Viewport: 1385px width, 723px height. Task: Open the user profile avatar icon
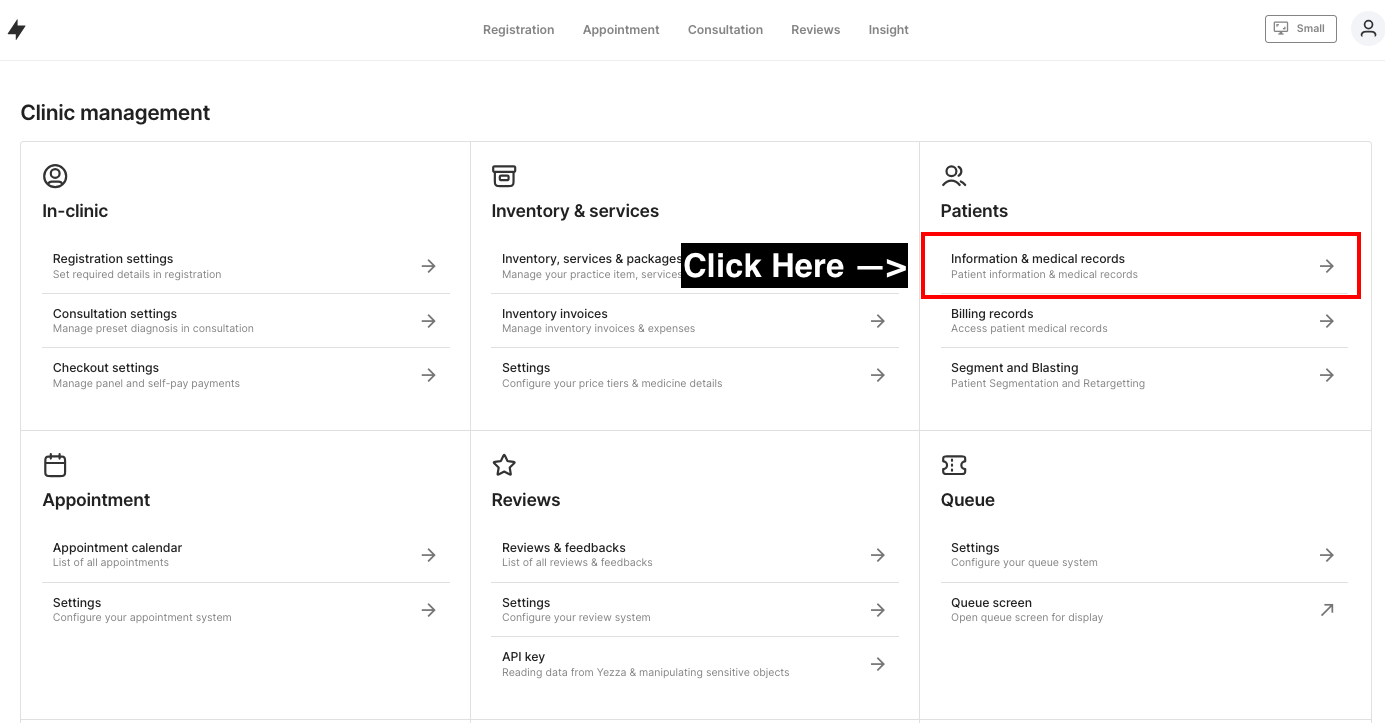[1368, 29]
